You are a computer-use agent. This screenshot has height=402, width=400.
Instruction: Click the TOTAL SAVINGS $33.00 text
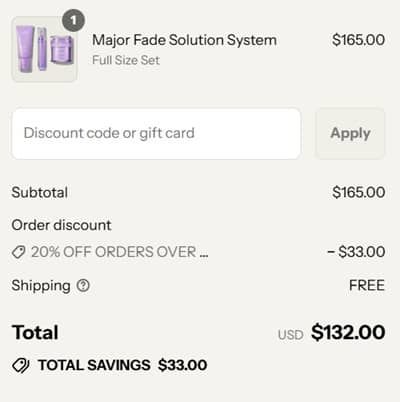pos(123,365)
